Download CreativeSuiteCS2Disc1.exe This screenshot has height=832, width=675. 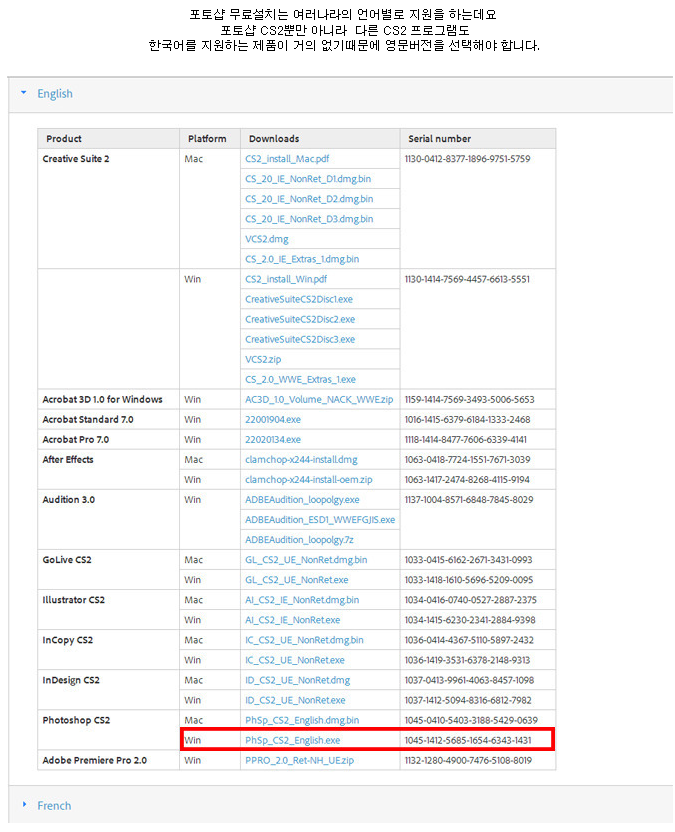pos(299,299)
